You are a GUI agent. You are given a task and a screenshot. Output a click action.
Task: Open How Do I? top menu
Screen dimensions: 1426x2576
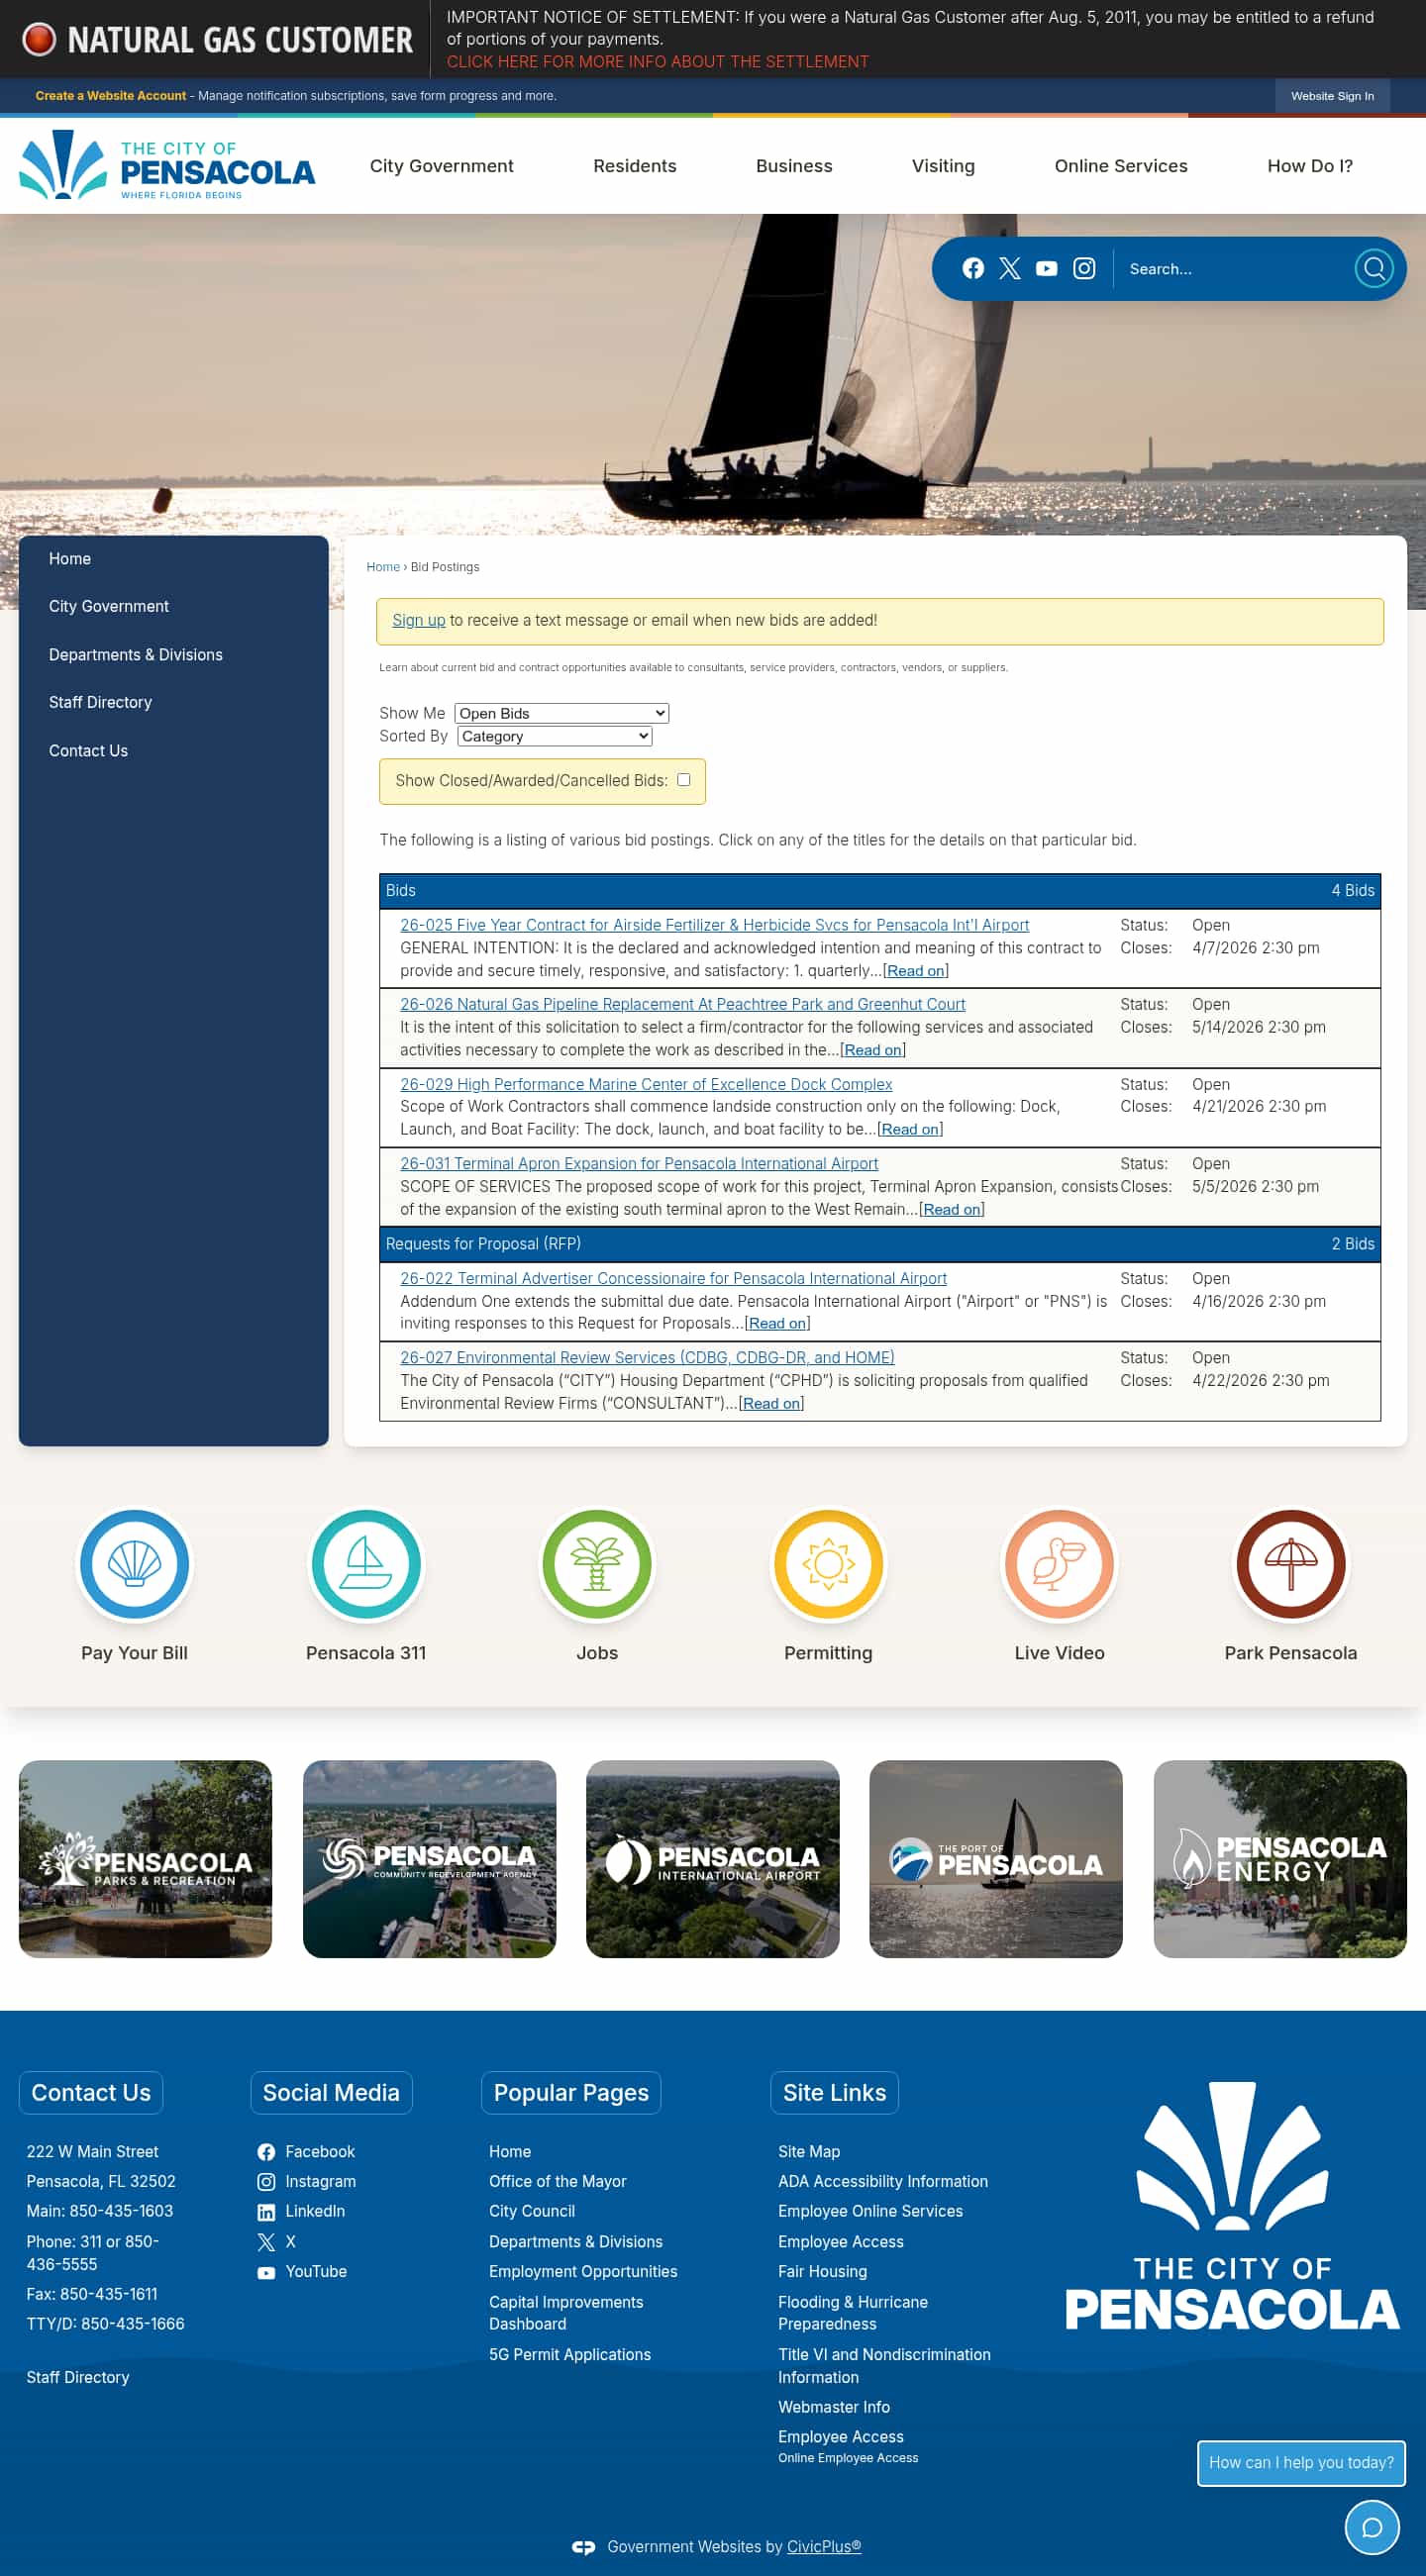[1309, 166]
